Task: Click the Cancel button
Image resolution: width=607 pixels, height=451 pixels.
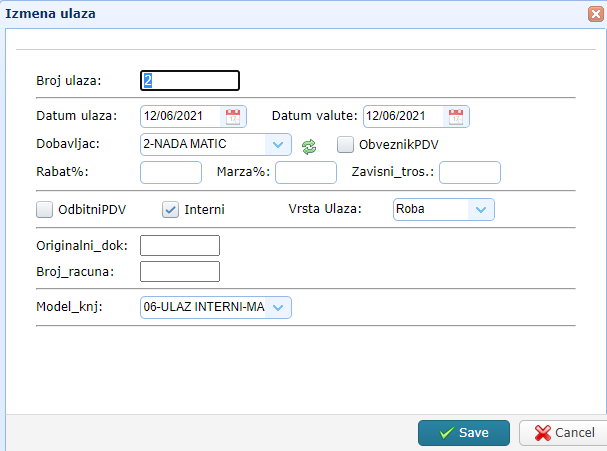Action: click(x=563, y=433)
